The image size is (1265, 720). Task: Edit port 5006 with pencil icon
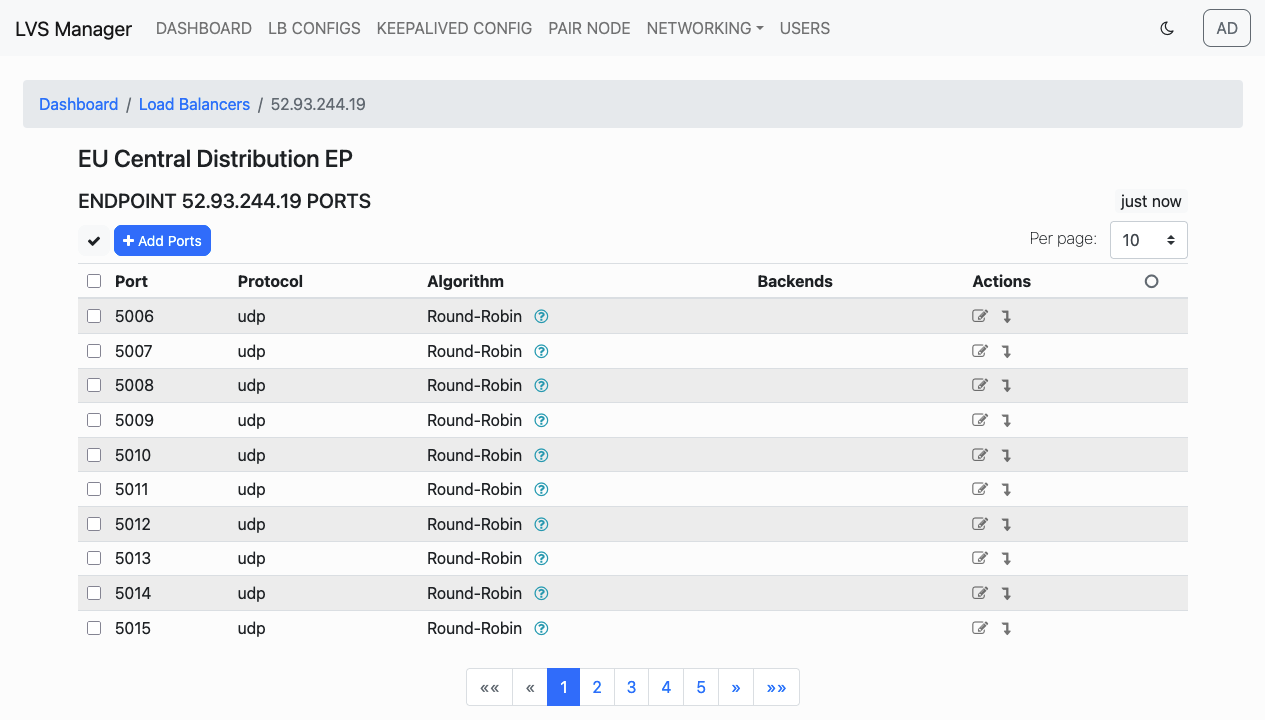[980, 316]
